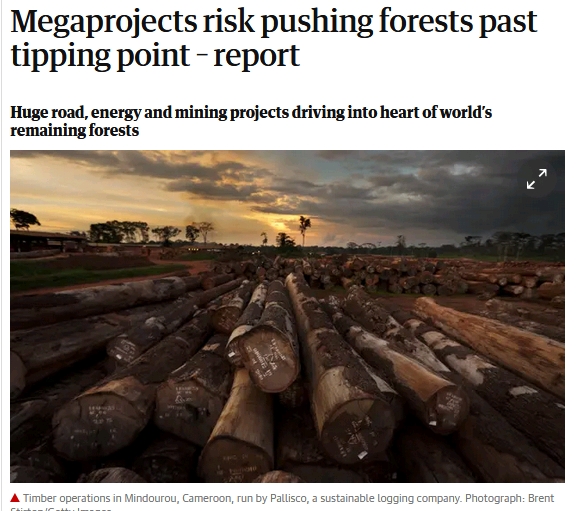Click the word 'Mindourou' in the caption
This screenshot has width=581, height=511.
150,498
